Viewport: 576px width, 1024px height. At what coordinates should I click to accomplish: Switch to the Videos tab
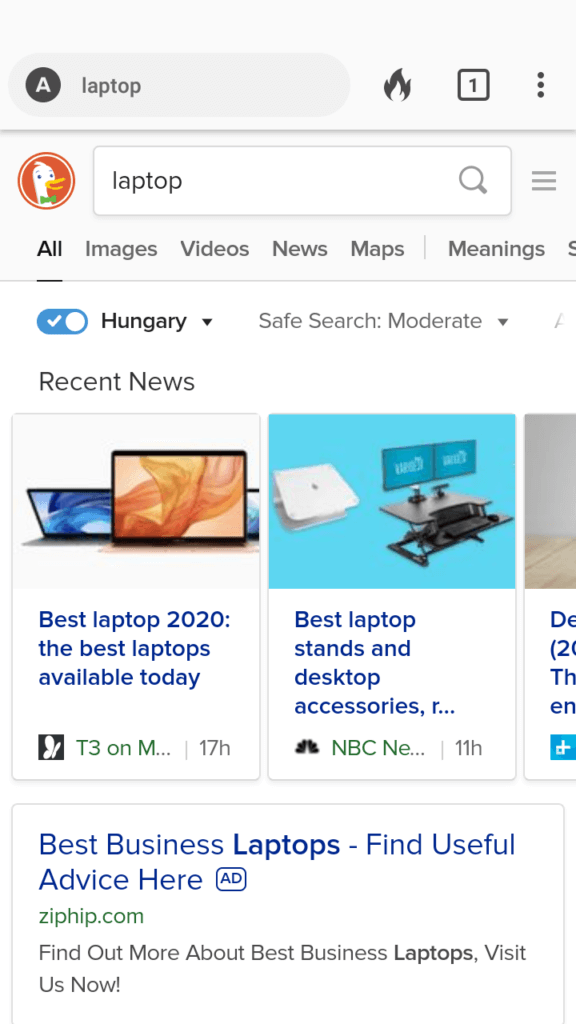[215, 249]
